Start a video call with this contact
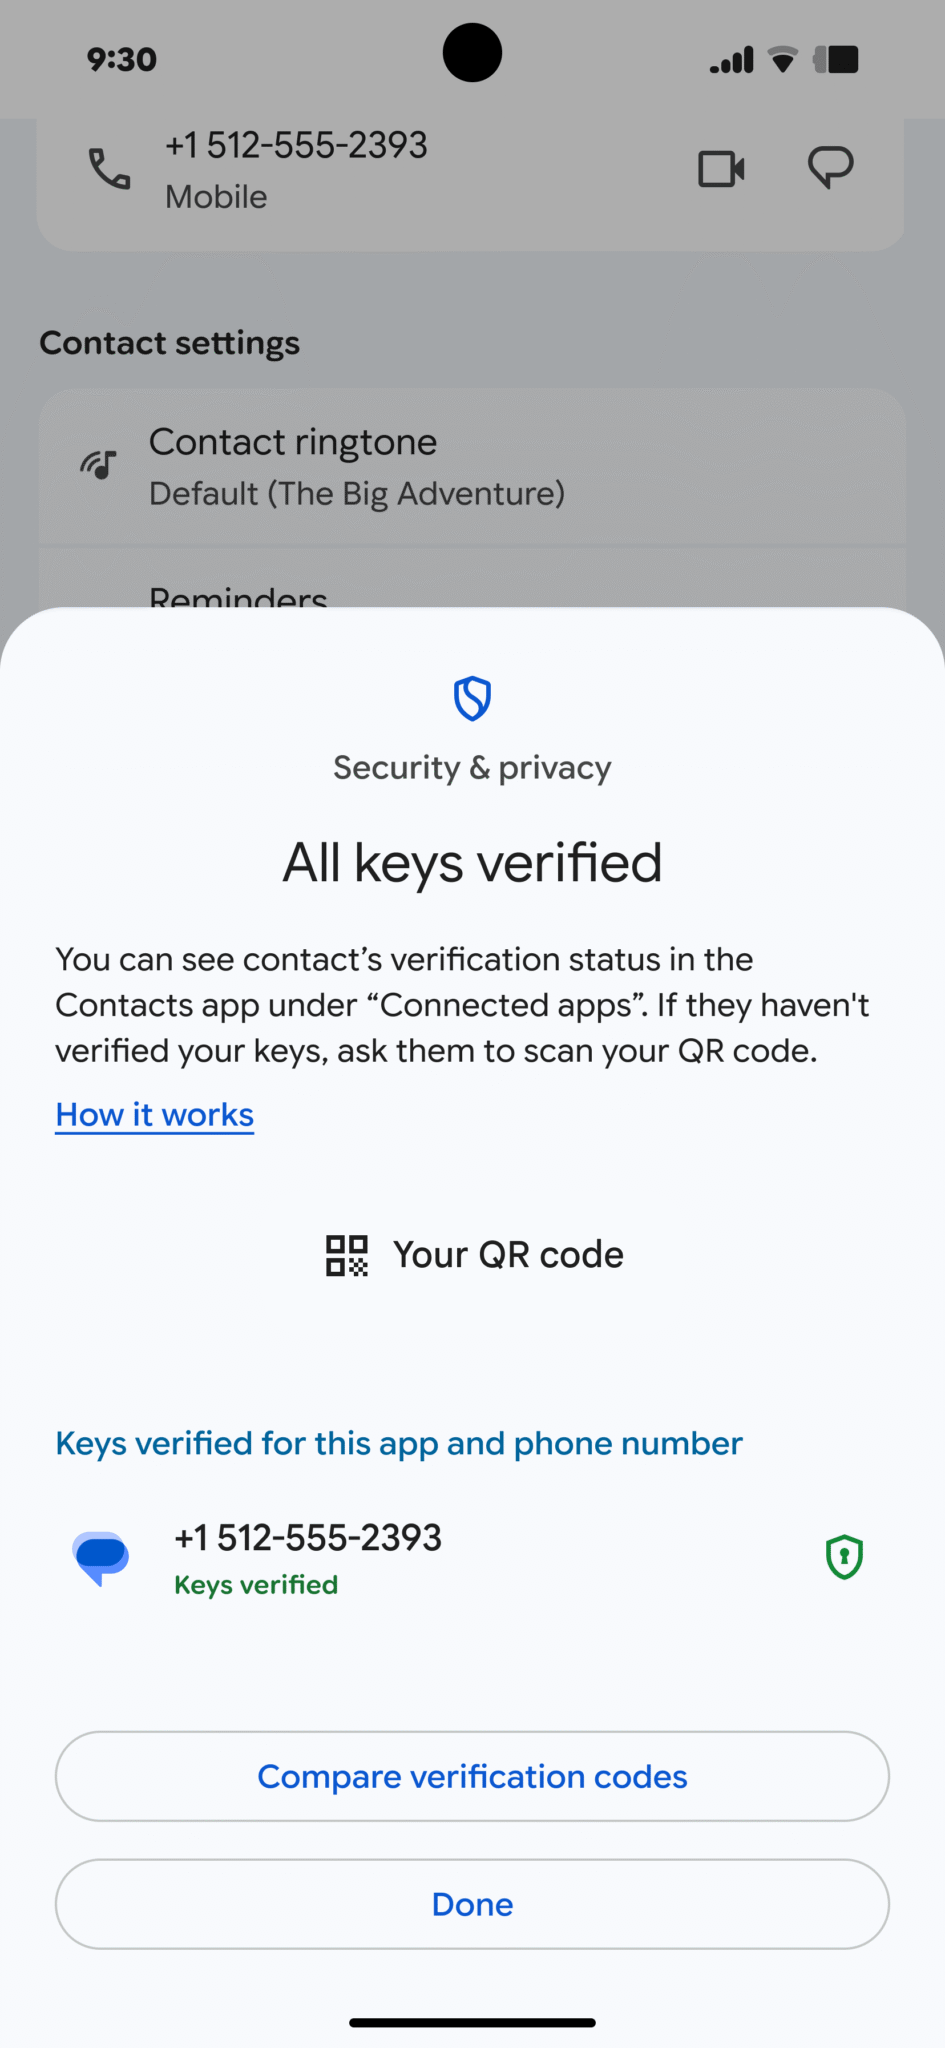 [722, 168]
